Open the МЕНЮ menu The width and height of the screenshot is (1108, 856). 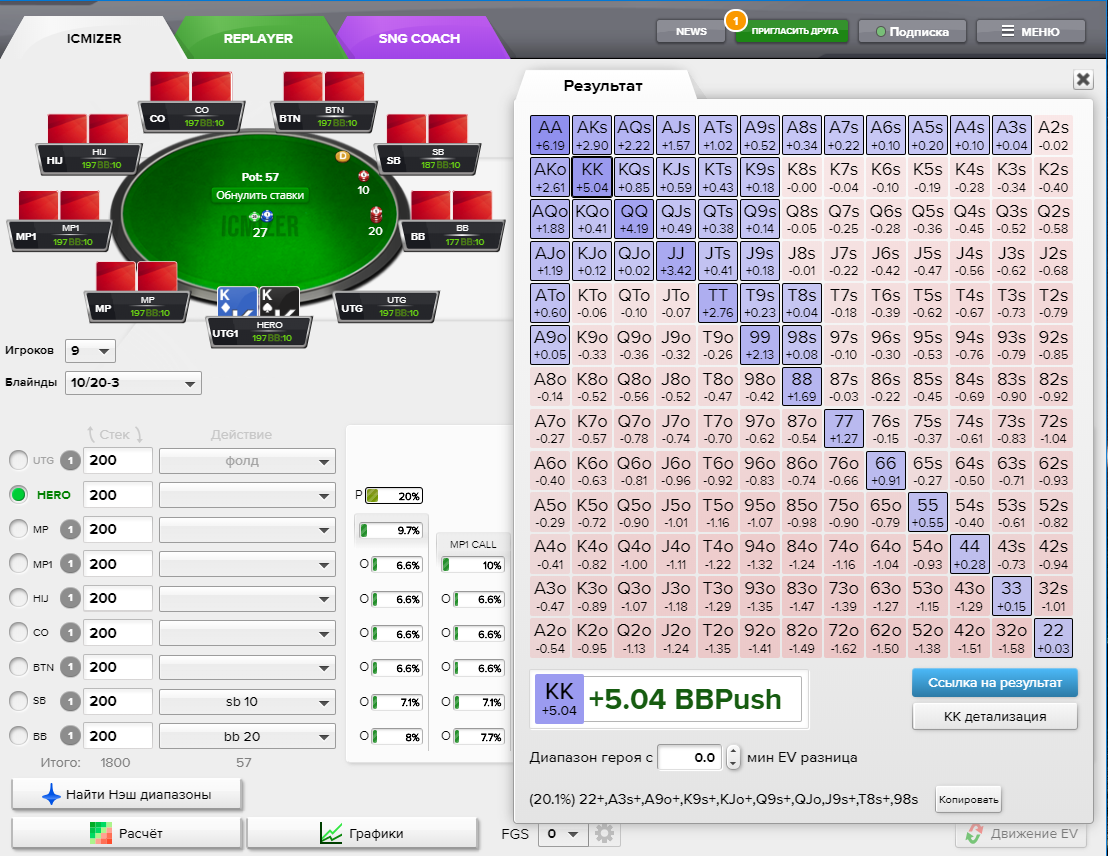pyautogui.click(x=1030, y=31)
